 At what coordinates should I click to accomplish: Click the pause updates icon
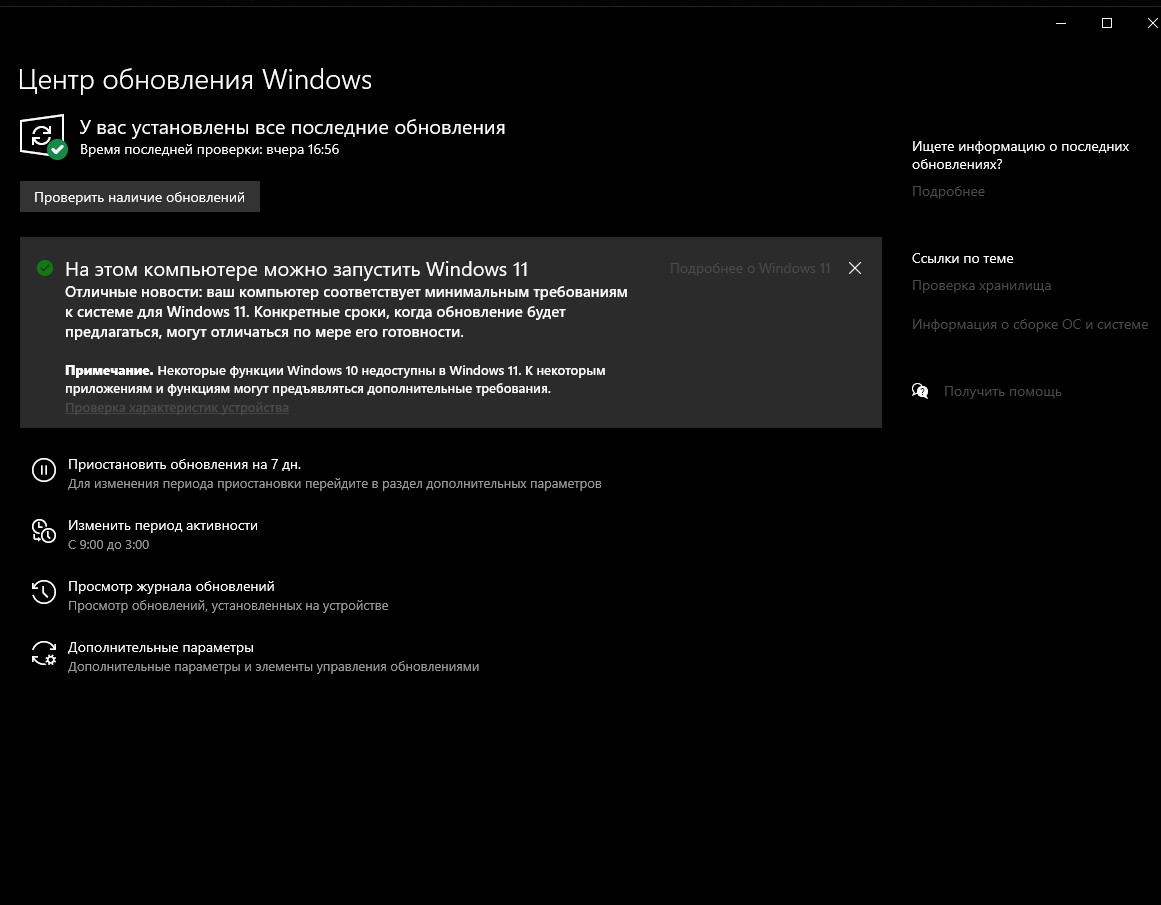coord(44,470)
